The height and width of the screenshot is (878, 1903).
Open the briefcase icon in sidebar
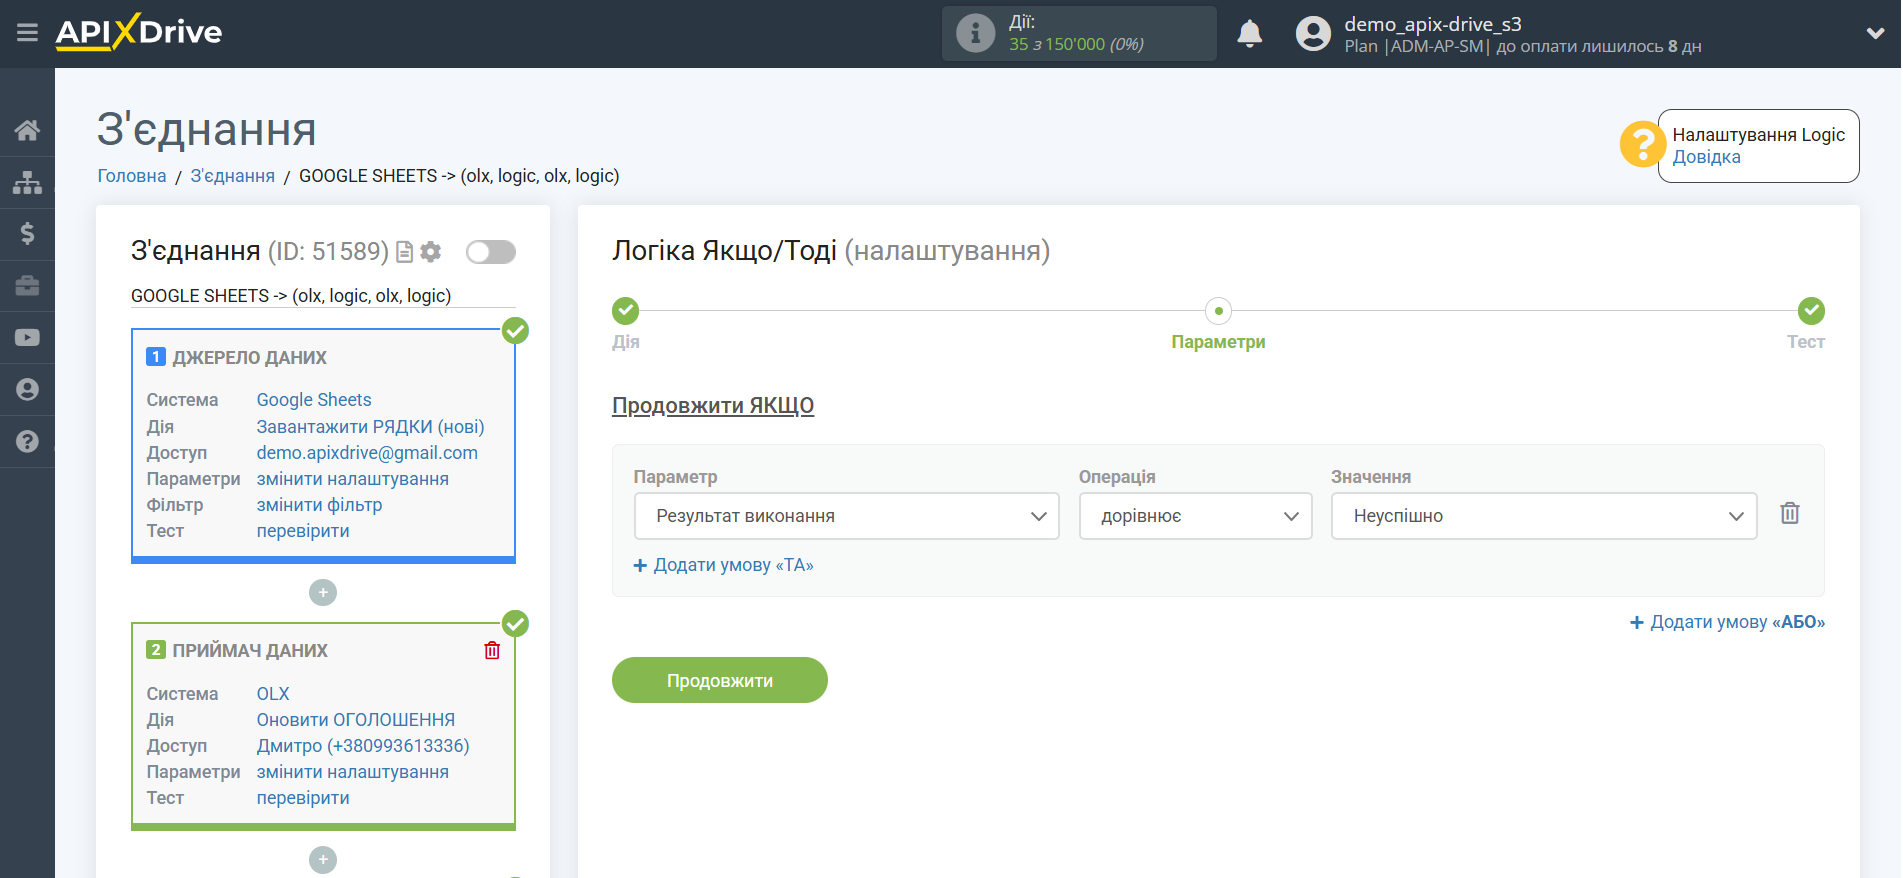point(27,286)
